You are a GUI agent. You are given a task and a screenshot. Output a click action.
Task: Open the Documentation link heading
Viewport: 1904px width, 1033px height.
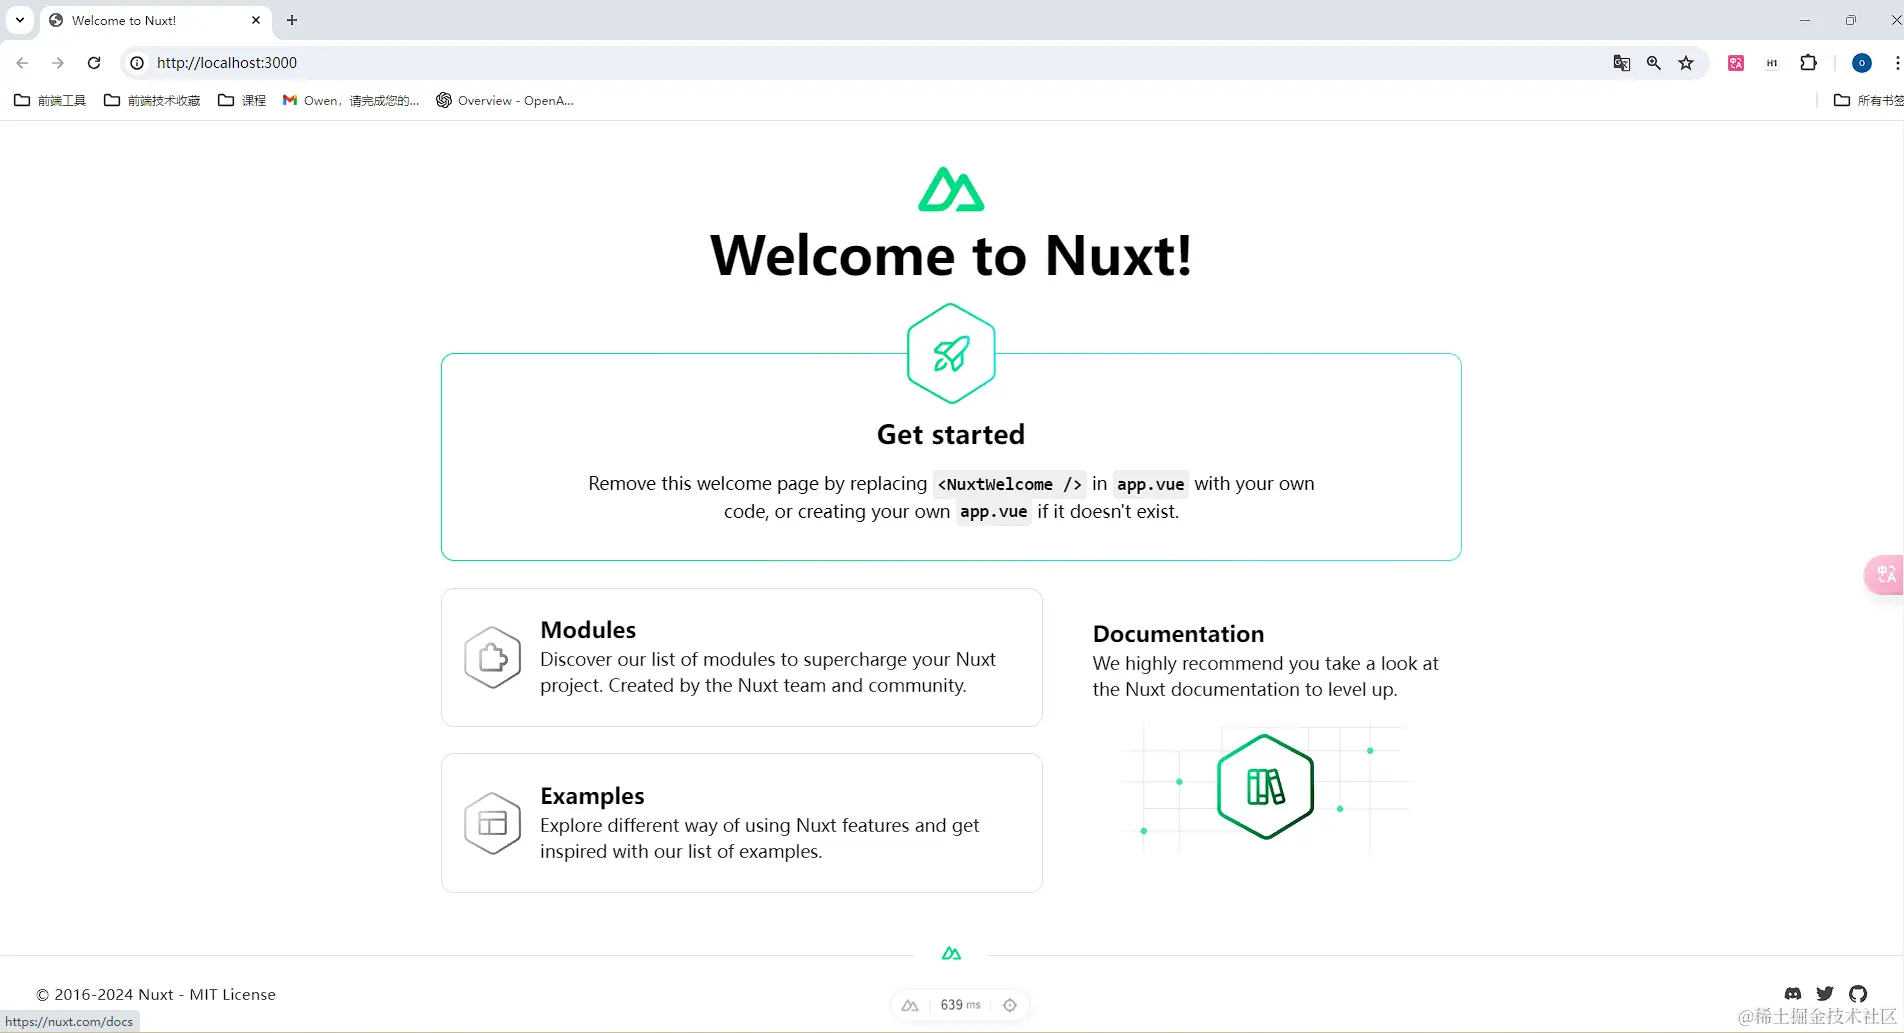point(1178,634)
